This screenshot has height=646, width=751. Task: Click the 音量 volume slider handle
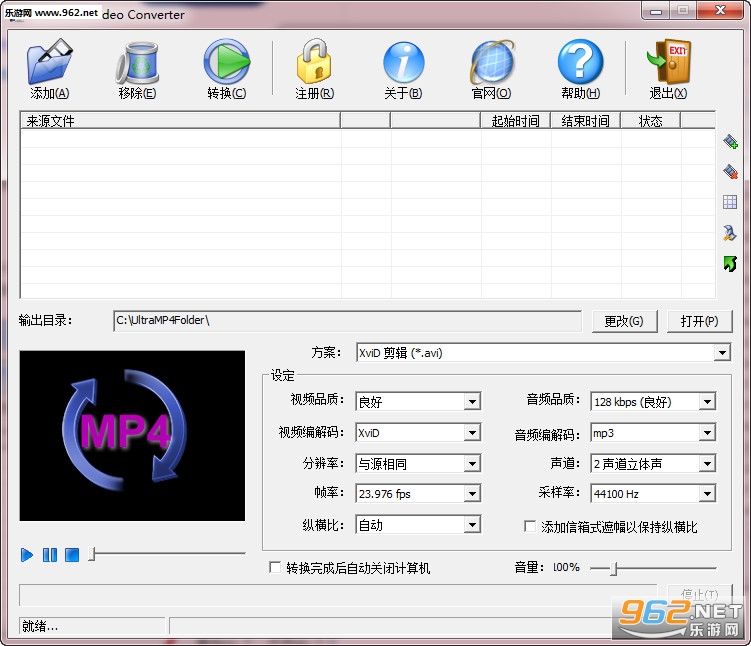tap(614, 568)
